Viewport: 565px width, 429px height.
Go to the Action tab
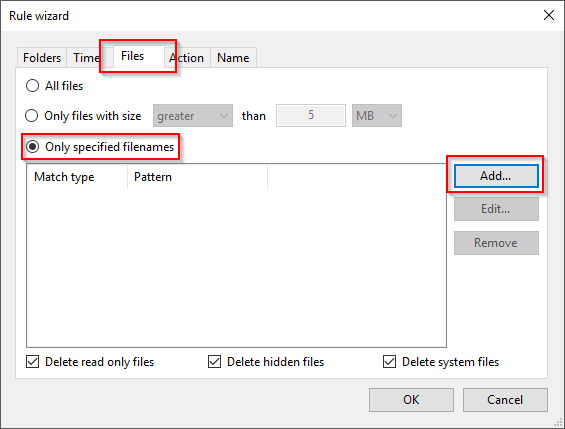pyautogui.click(x=187, y=58)
